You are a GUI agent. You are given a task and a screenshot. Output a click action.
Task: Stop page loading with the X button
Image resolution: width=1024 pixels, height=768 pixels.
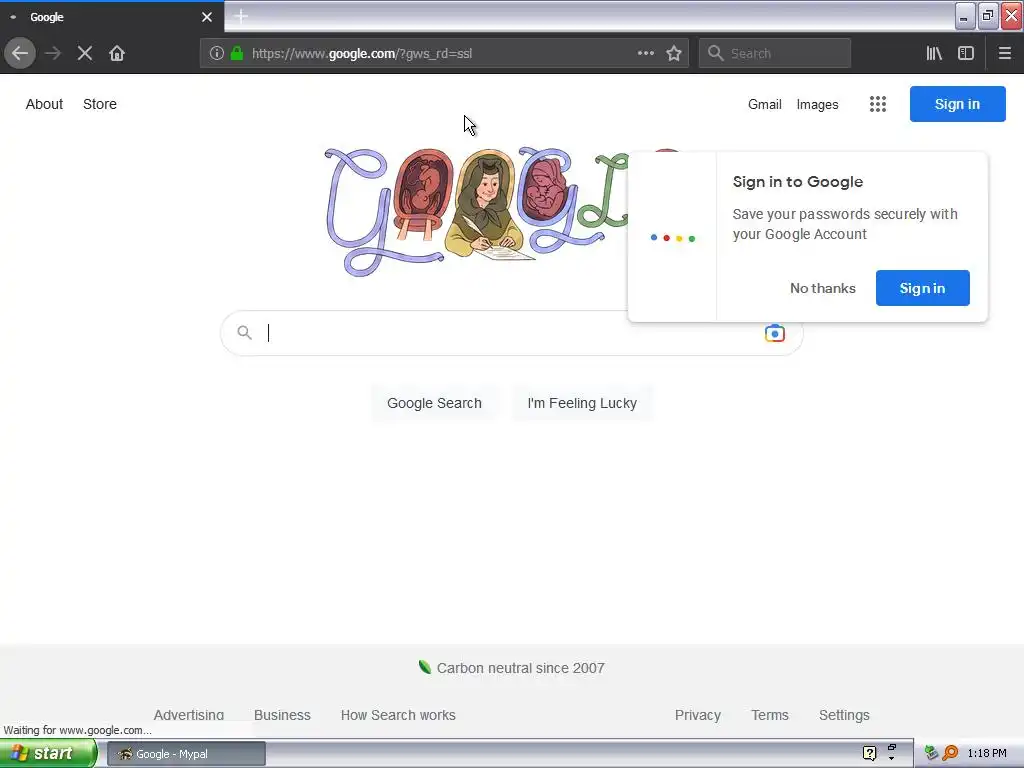pyautogui.click(x=85, y=53)
